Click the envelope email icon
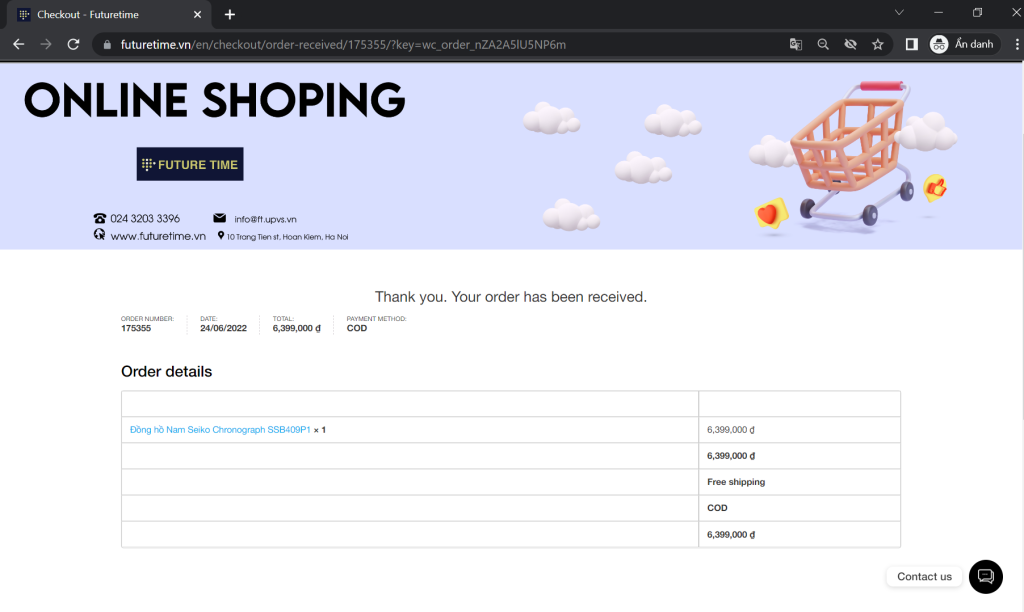 (x=219, y=218)
